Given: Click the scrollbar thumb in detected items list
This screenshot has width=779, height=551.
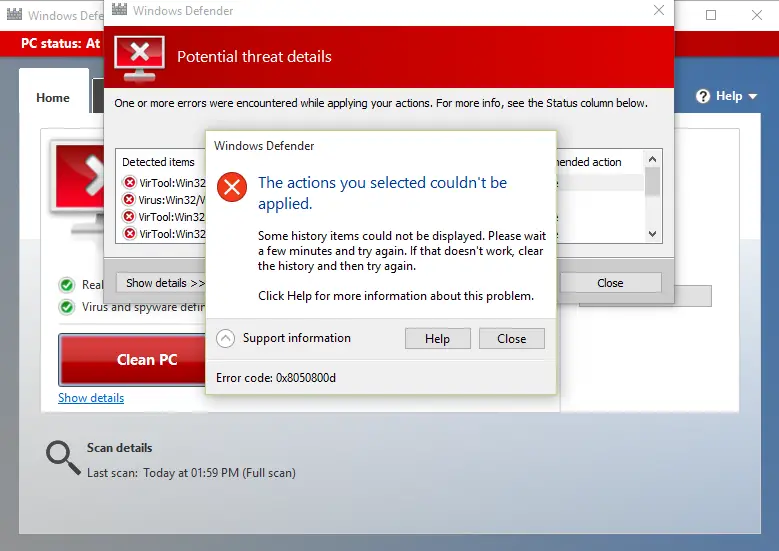Looking at the screenshot, I should pos(653,181).
